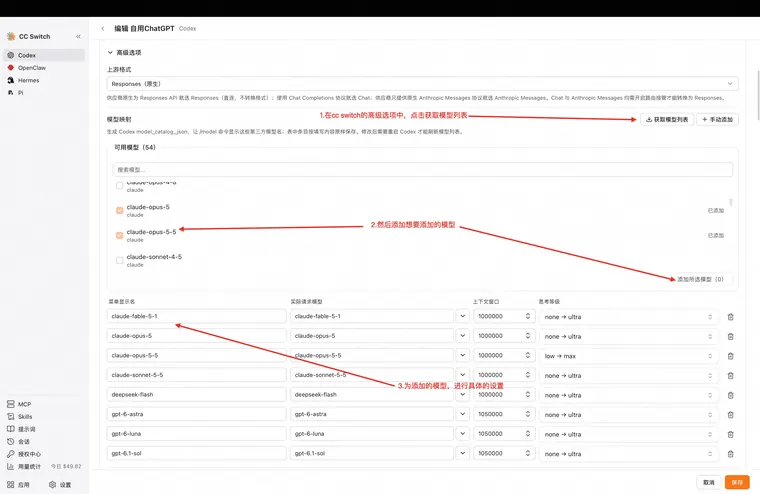Open model dropdown for gpt-6-astra row
This screenshot has width=760, height=494.
(462, 414)
